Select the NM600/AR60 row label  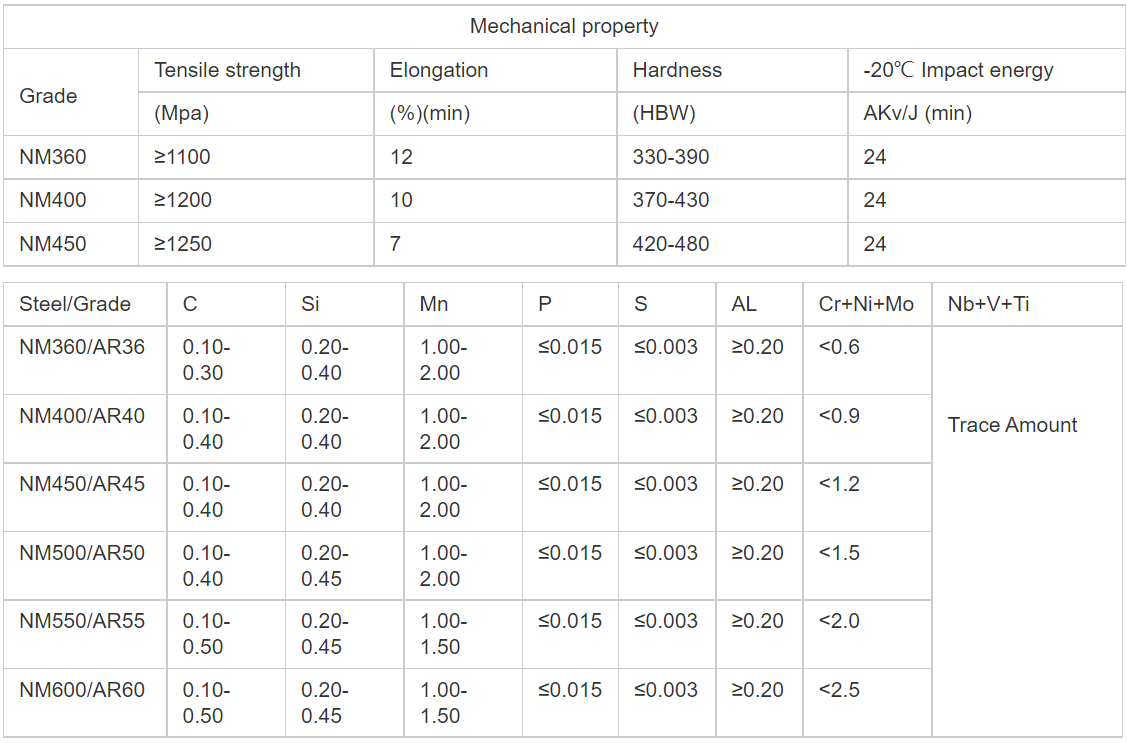[x=82, y=690]
